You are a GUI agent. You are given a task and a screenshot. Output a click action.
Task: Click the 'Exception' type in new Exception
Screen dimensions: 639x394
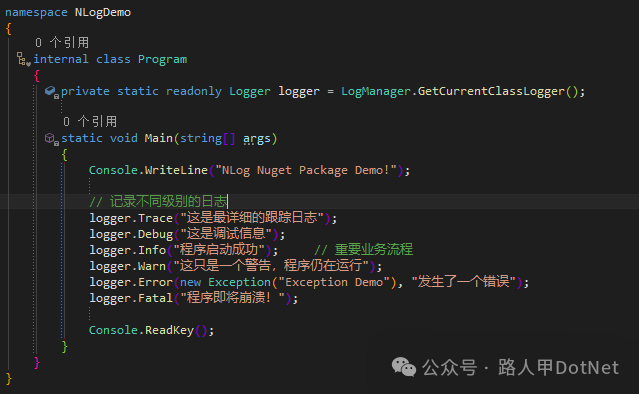point(240,282)
